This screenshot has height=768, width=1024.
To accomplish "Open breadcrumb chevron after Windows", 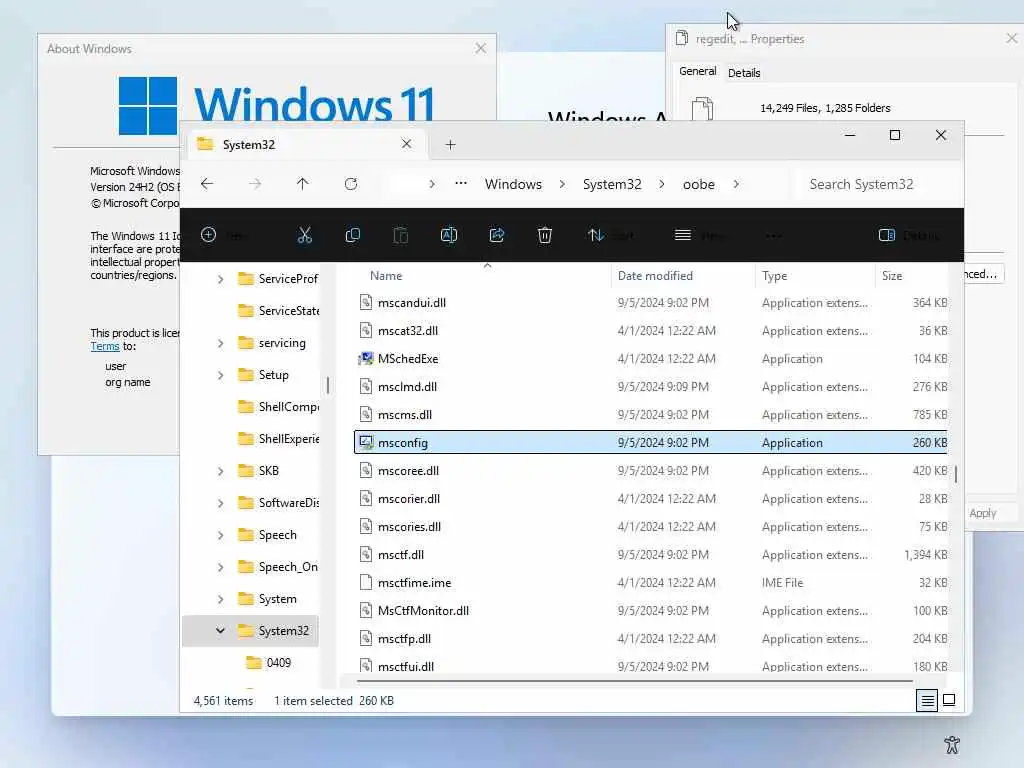I will click(x=562, y=184).
